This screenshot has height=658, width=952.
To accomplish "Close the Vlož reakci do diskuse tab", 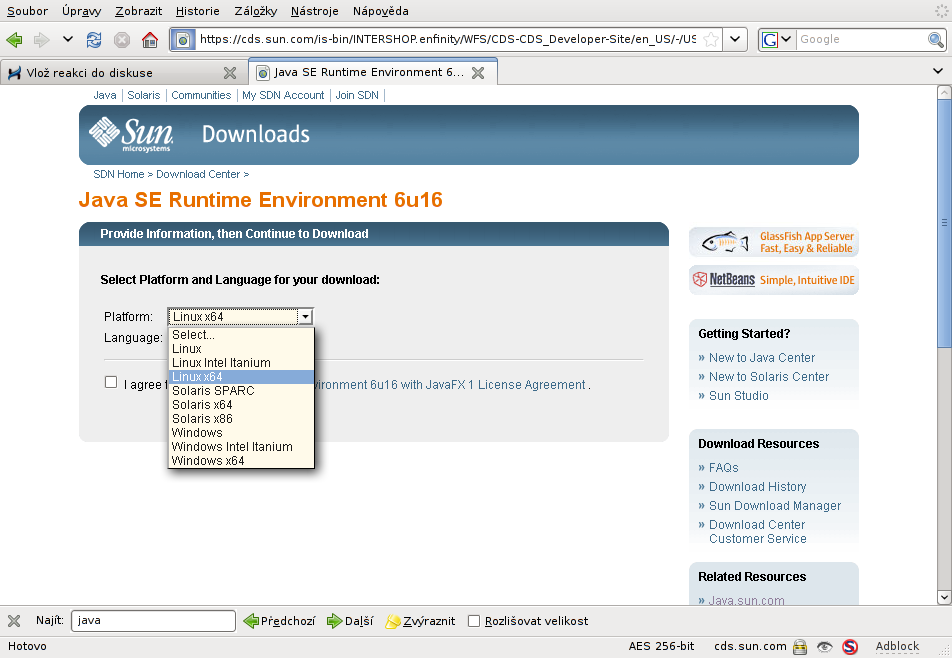I will tap(230, 73).
